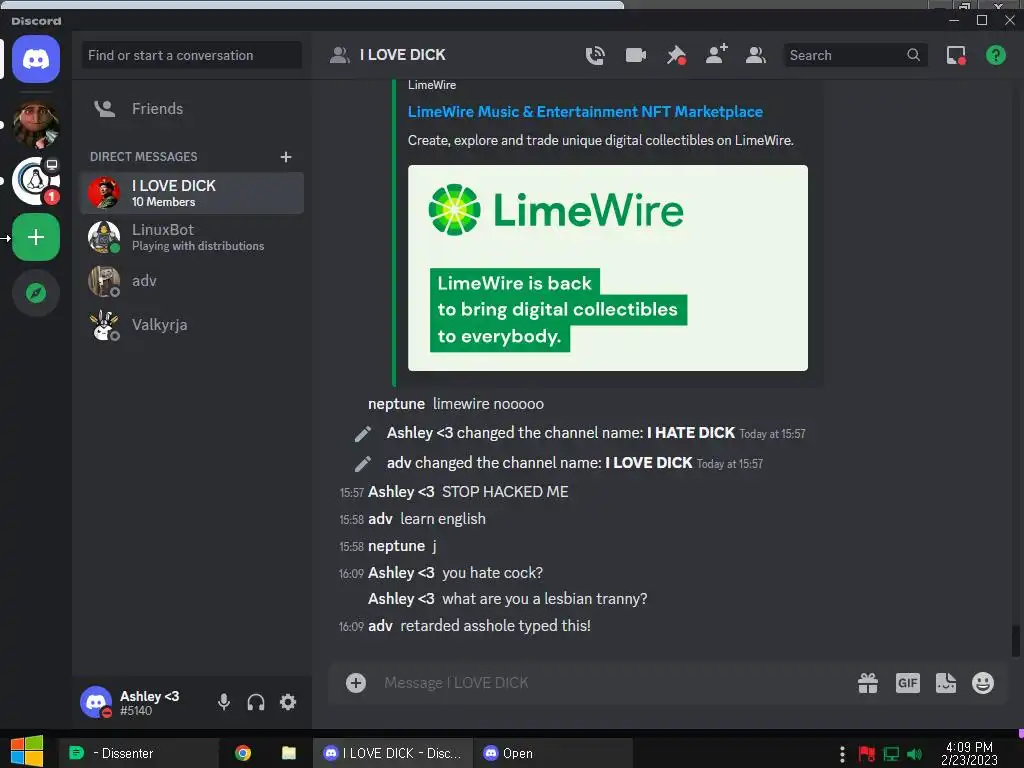Select the I LOVE DICK group conversation
Image resolution: width=1024 pixels, height=768 pixels.
(192, 193)
